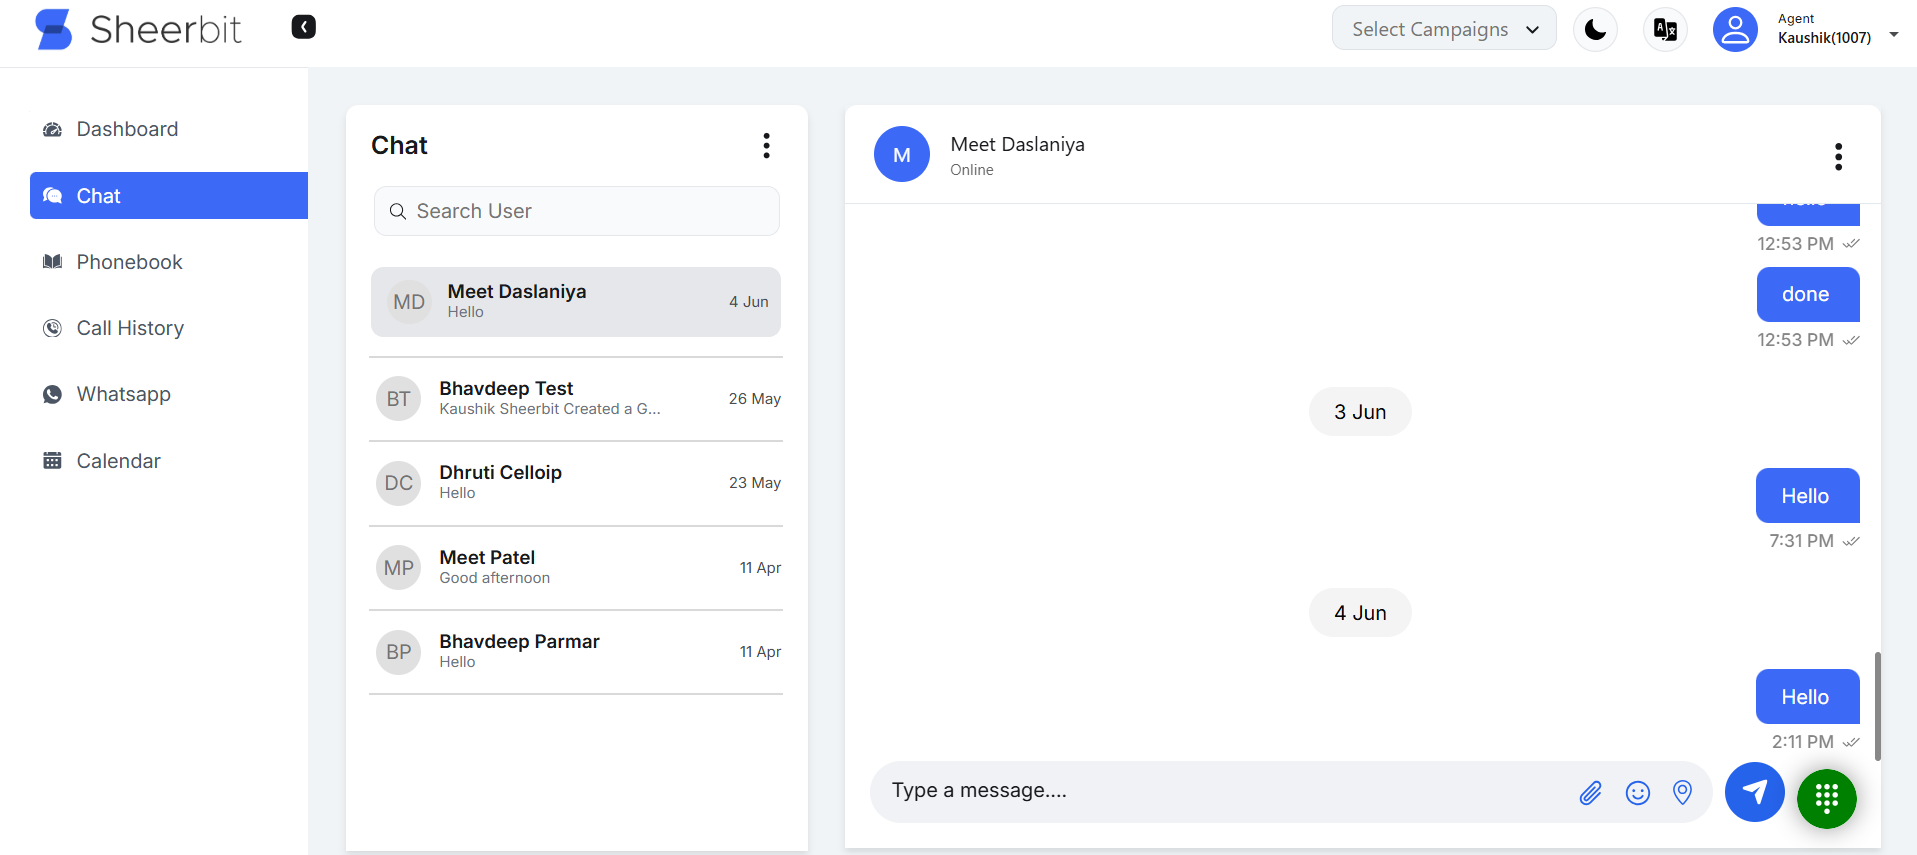Image resolution: width=1917 pixels, height=855 pixels.
Task: Open the green dialpad button
Action: (x=1826, y=798)
